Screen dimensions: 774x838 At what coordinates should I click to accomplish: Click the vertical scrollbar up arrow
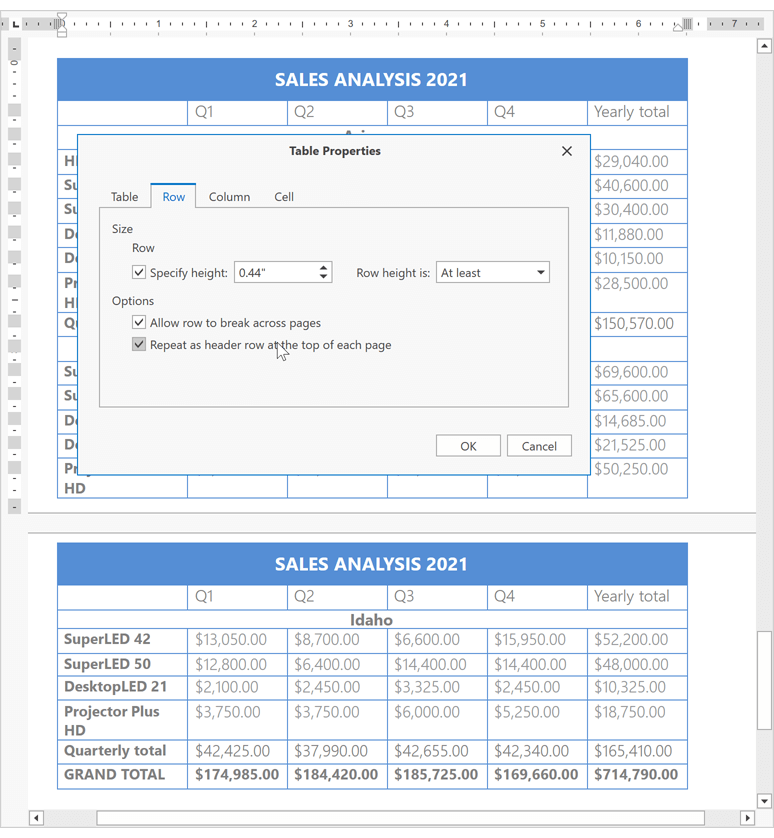click(x=764, y=46)
